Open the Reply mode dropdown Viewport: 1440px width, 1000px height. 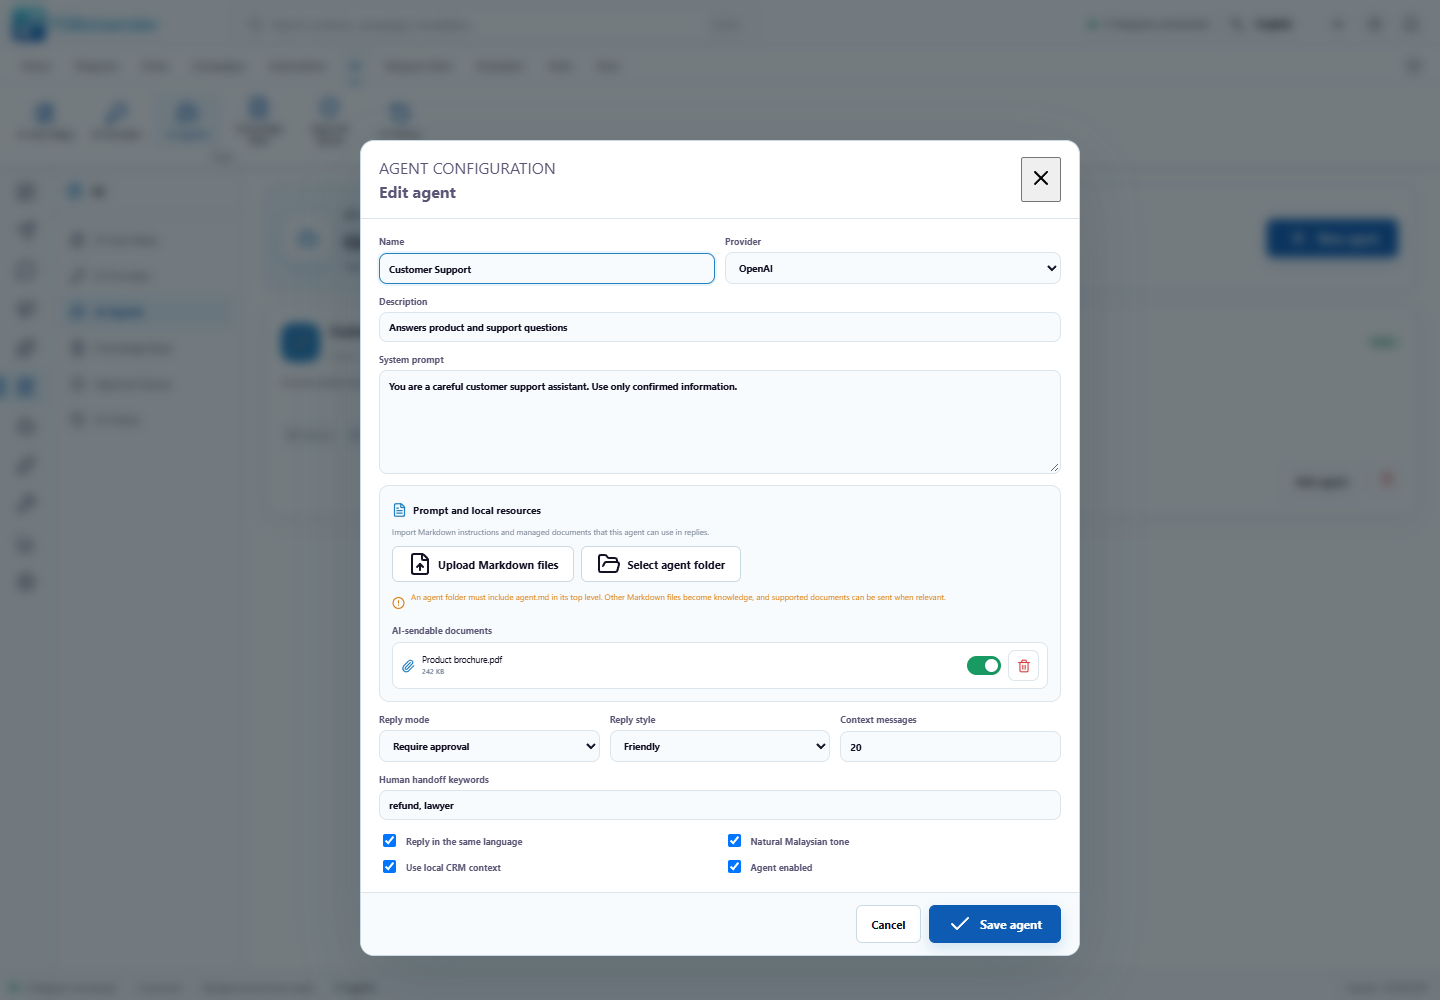[x=489, y=746]
